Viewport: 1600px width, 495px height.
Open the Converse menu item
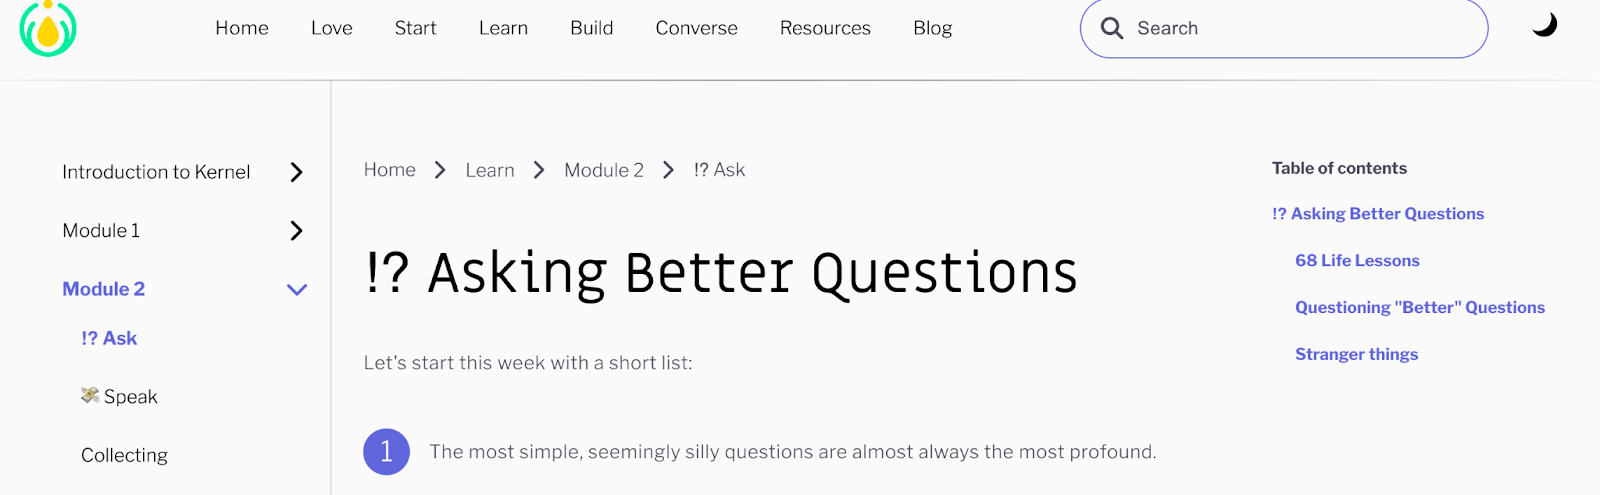click(696, 28)
